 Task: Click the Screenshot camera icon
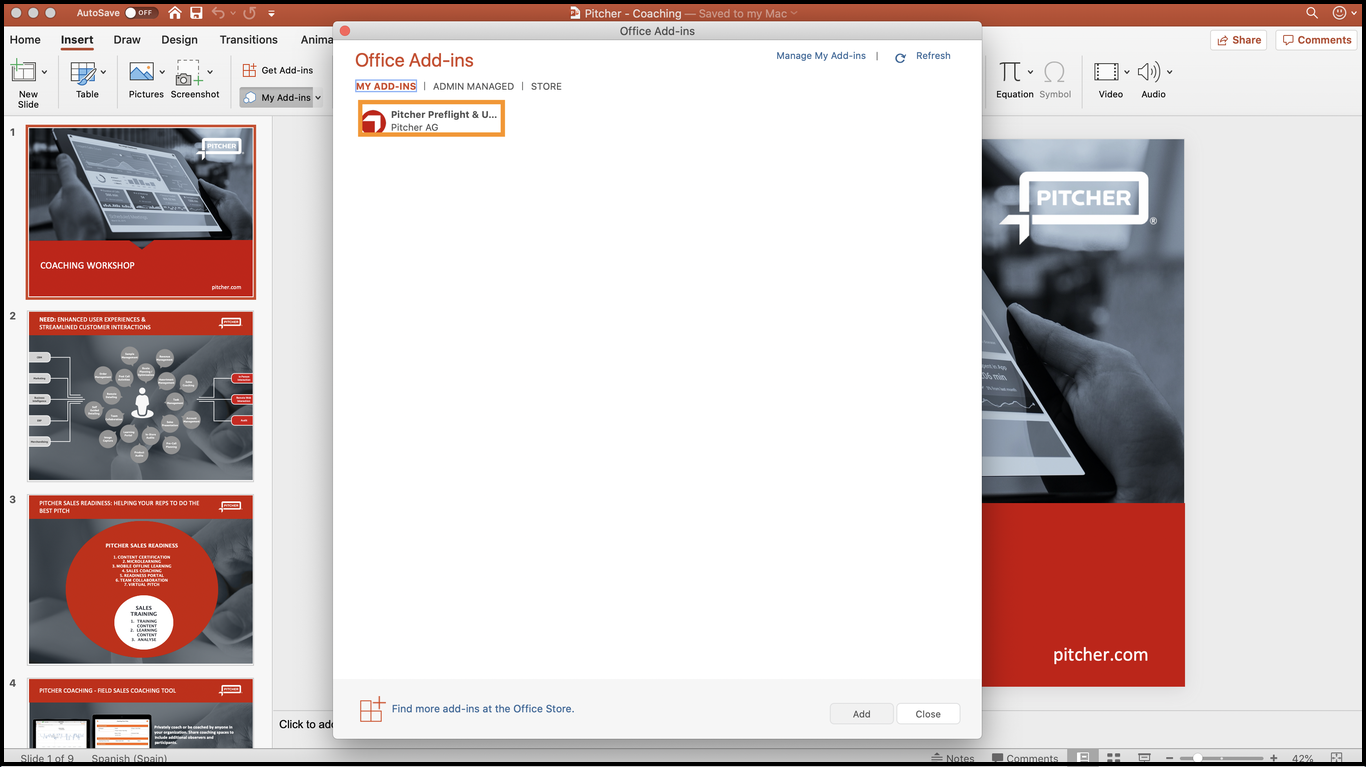(188, 73)
